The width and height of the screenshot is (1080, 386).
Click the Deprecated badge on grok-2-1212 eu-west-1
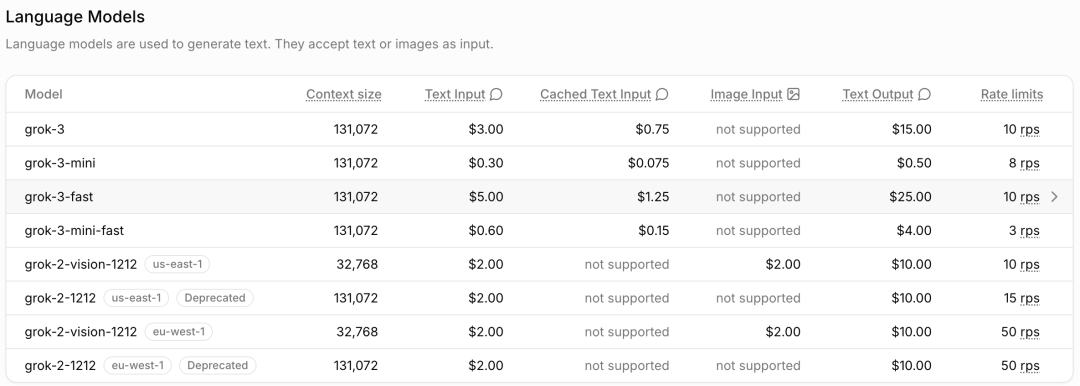tap(218, 366)
